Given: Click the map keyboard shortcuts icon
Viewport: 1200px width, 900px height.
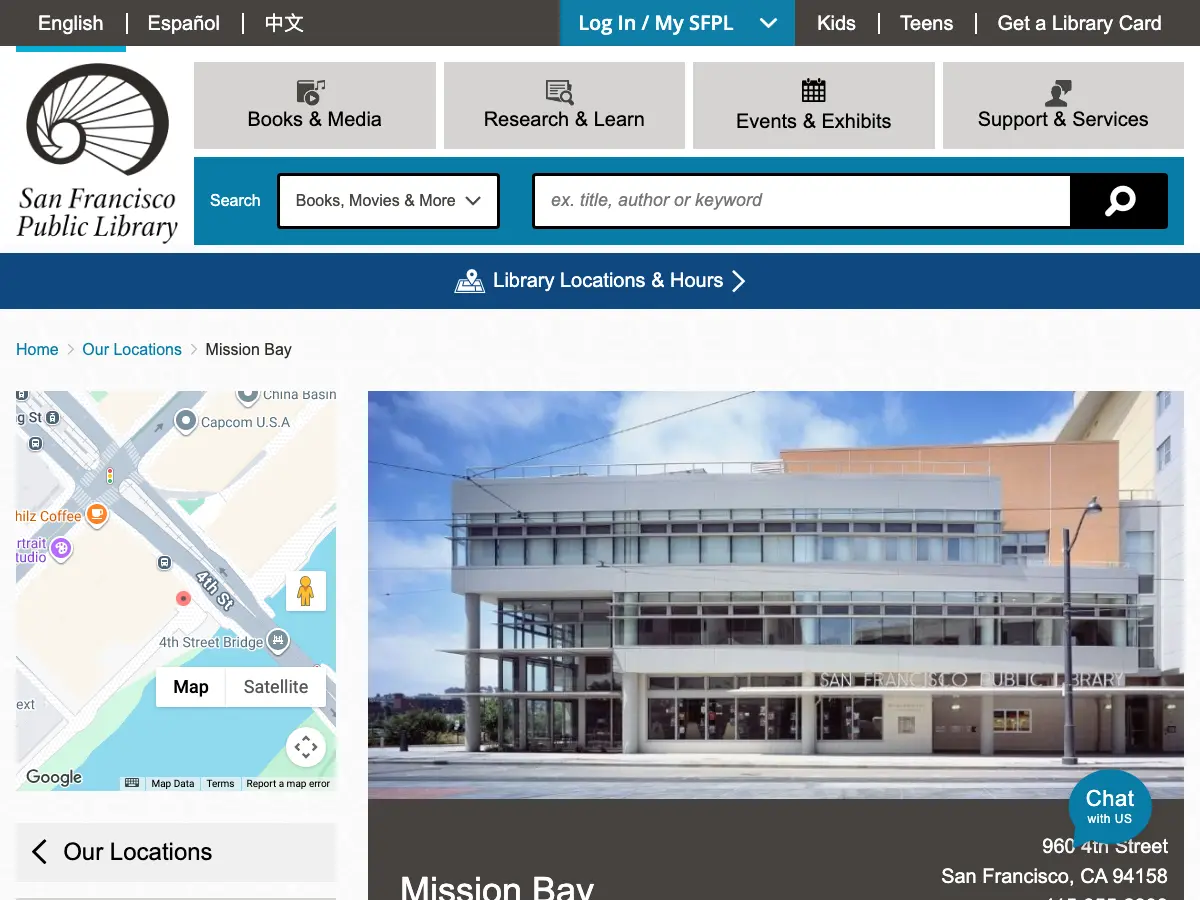Looking at the screenshot, I should click(x=132, y=783).
